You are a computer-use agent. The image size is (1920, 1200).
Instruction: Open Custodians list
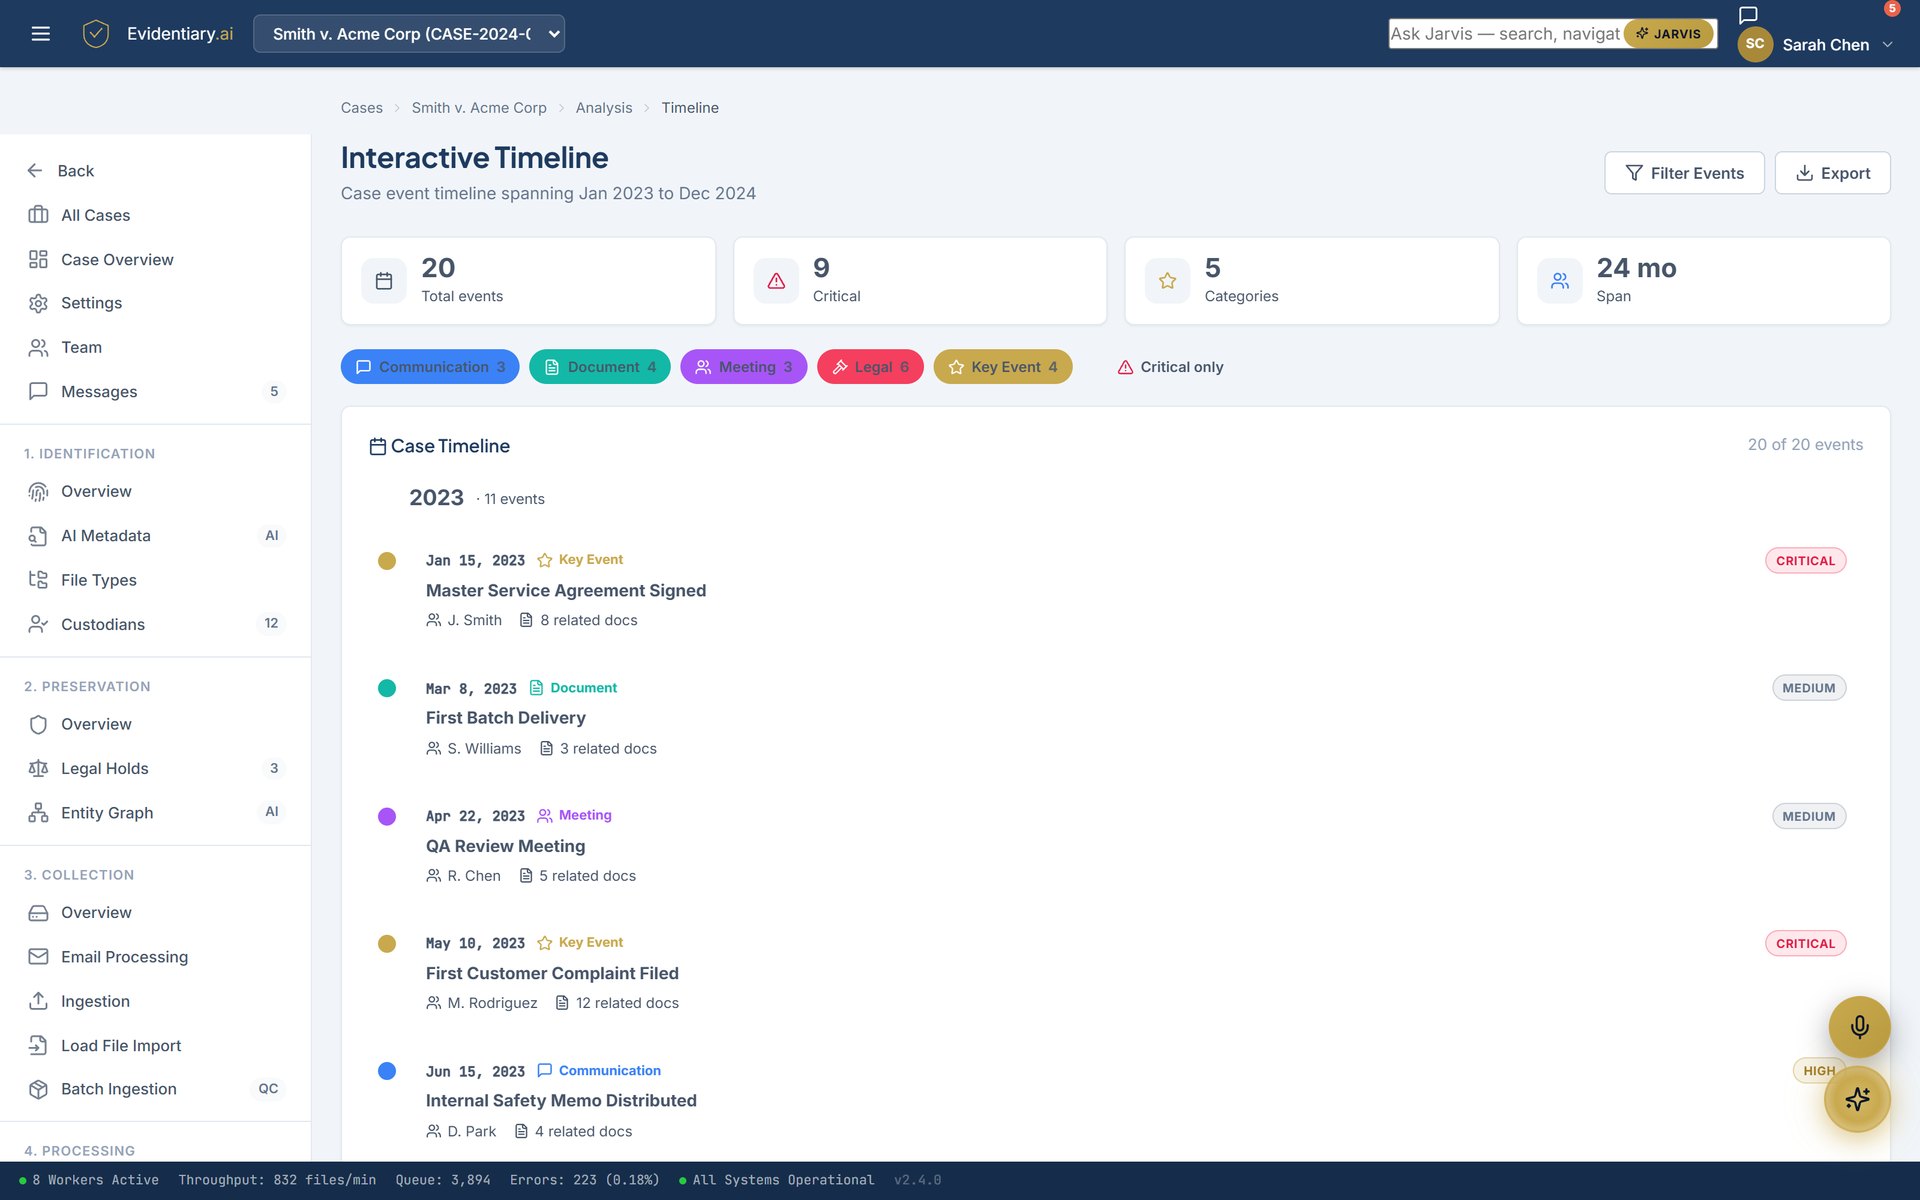pos(155,624)
